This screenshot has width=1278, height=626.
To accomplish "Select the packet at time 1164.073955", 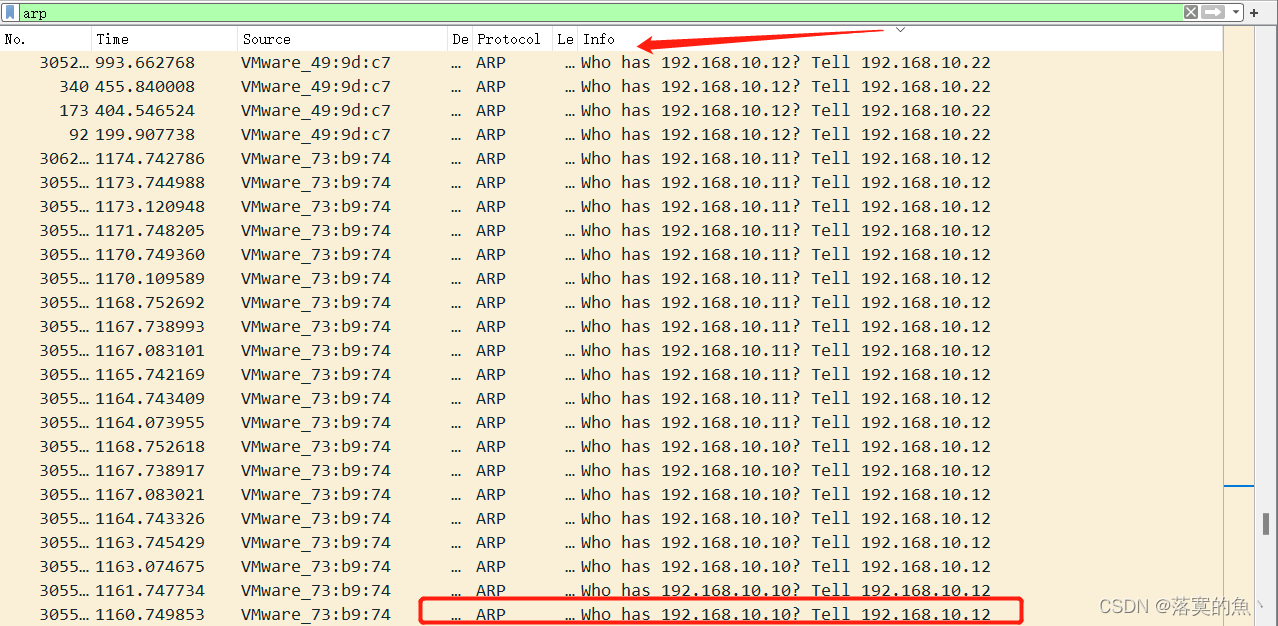I will 611,422.
